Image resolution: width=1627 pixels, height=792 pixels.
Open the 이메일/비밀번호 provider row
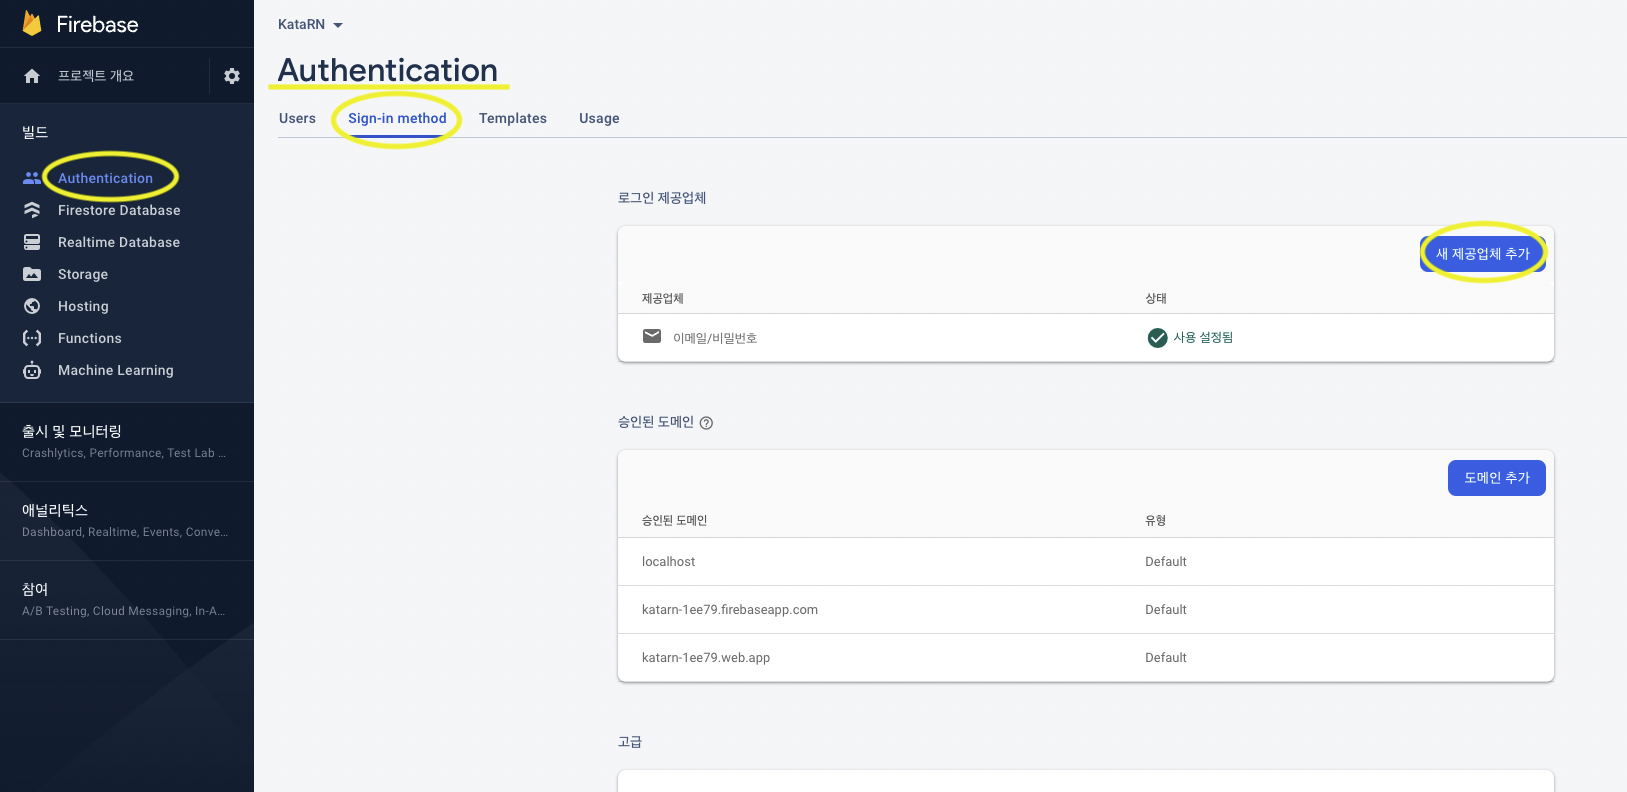(1086, 338)
